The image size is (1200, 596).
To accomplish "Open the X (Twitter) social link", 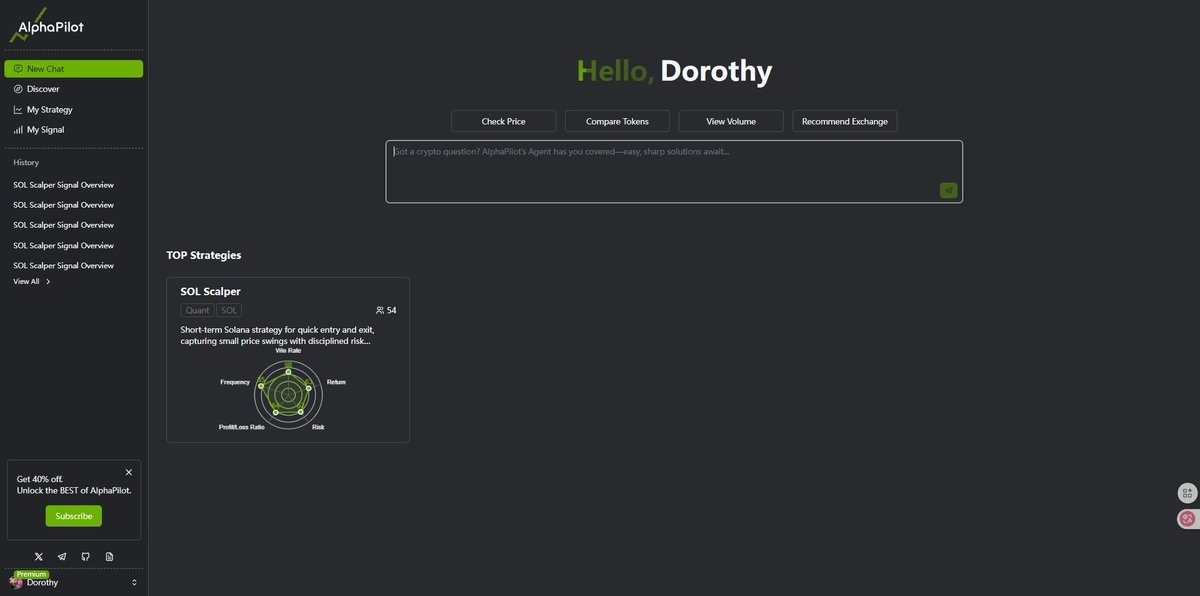I will click(39, 556).
